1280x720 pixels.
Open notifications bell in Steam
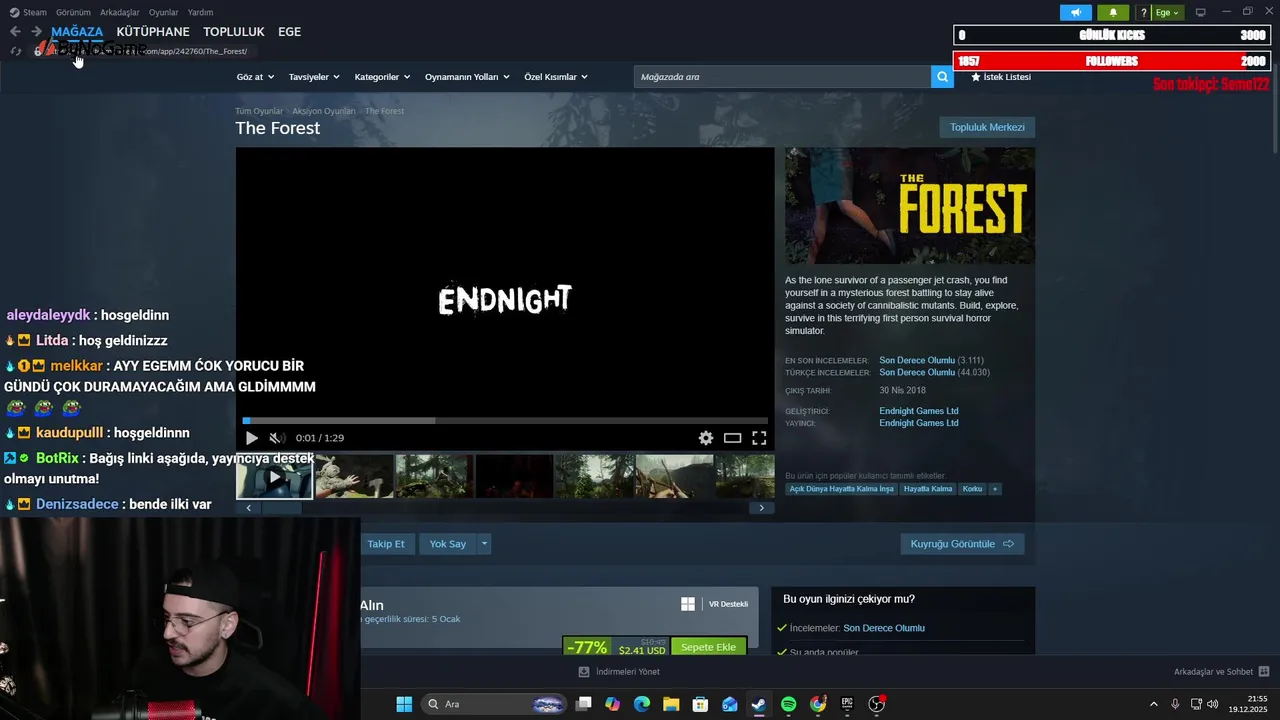click(x=1113, y=12)
